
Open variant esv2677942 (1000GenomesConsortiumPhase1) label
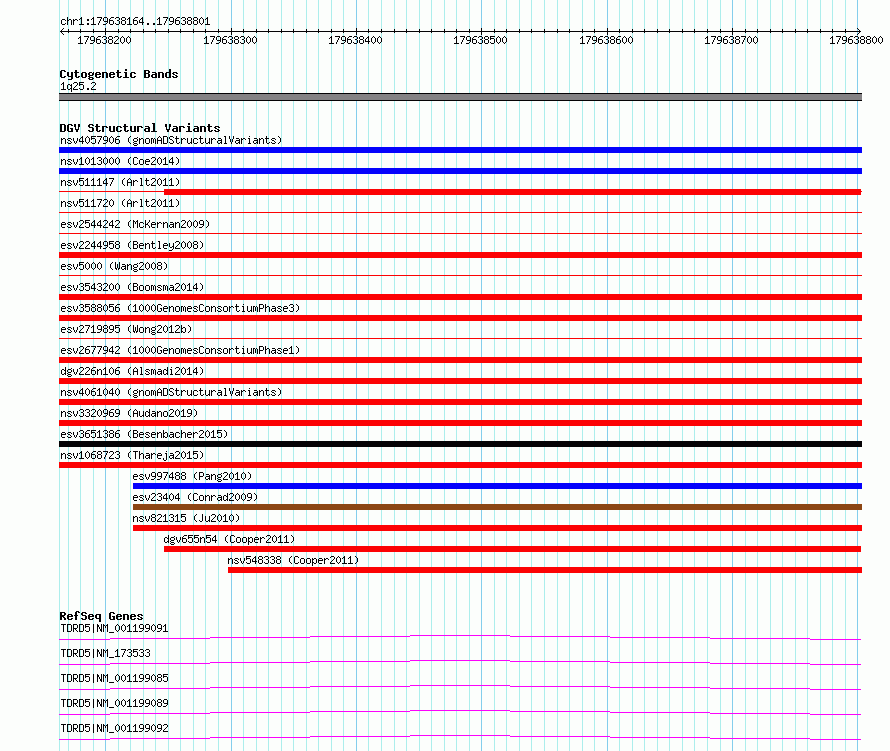click(180, 350)
